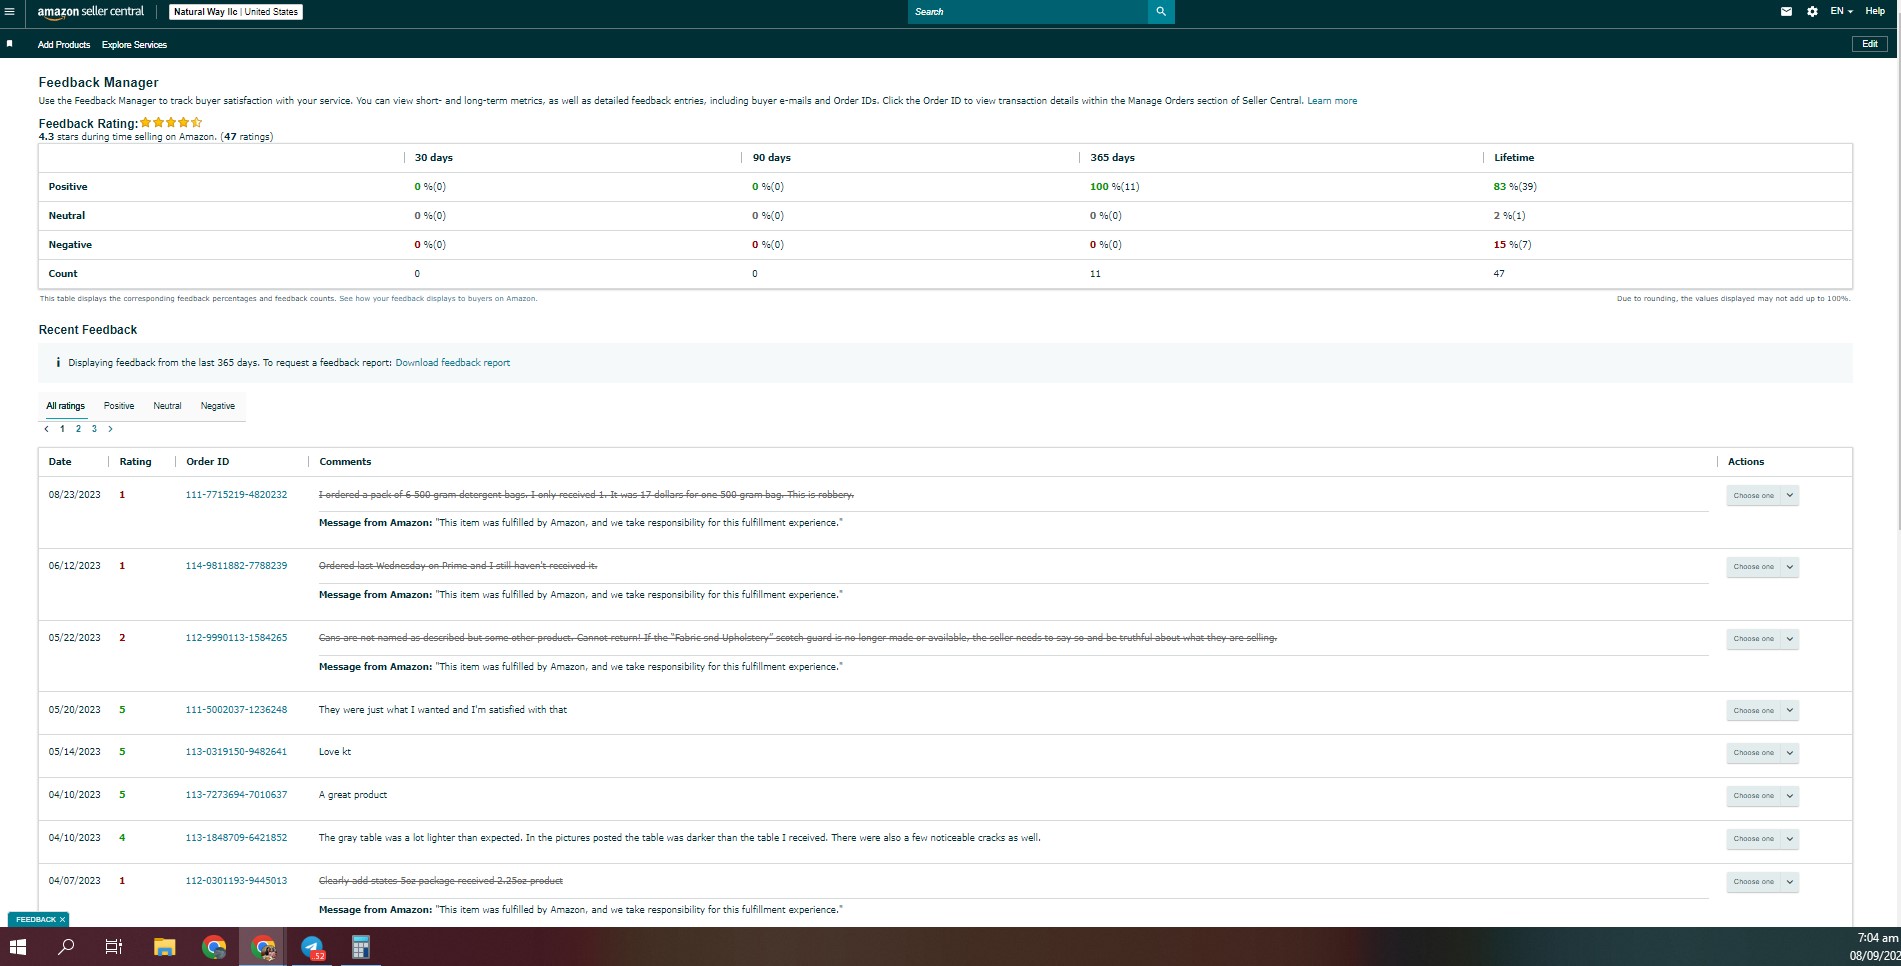
Task: Open order 111-7715219-4820232
Action: 236,495
